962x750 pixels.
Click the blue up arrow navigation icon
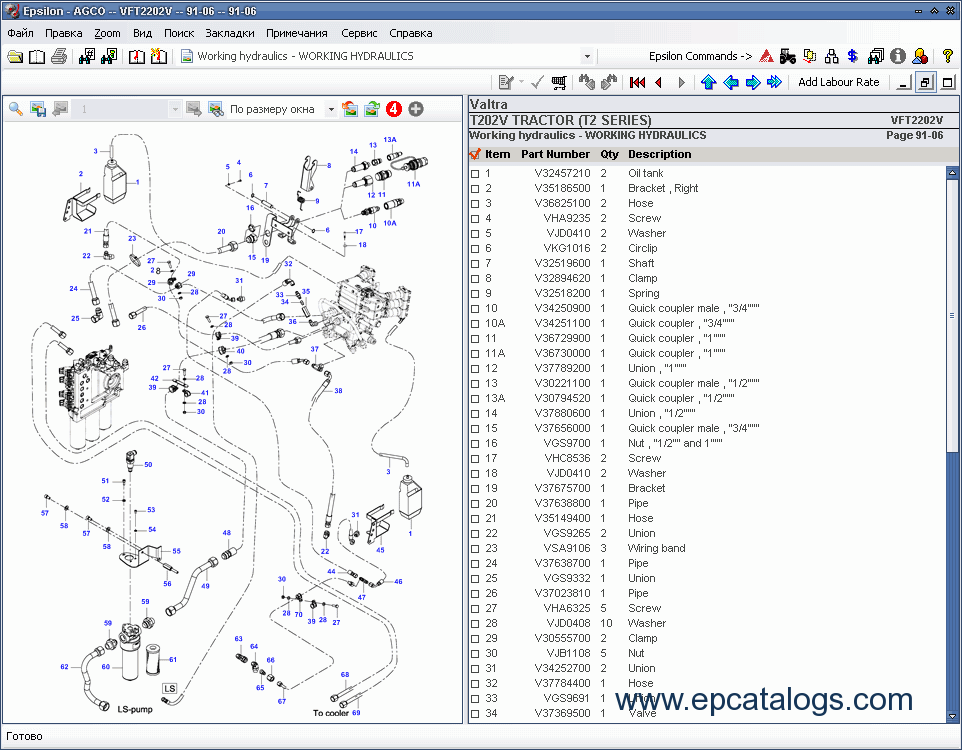point(708,82)
